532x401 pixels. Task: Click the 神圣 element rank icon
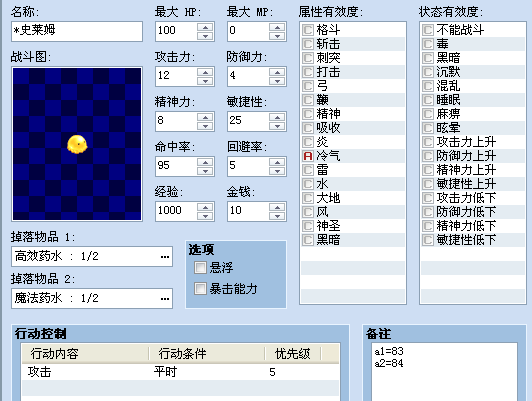point(308,226)
